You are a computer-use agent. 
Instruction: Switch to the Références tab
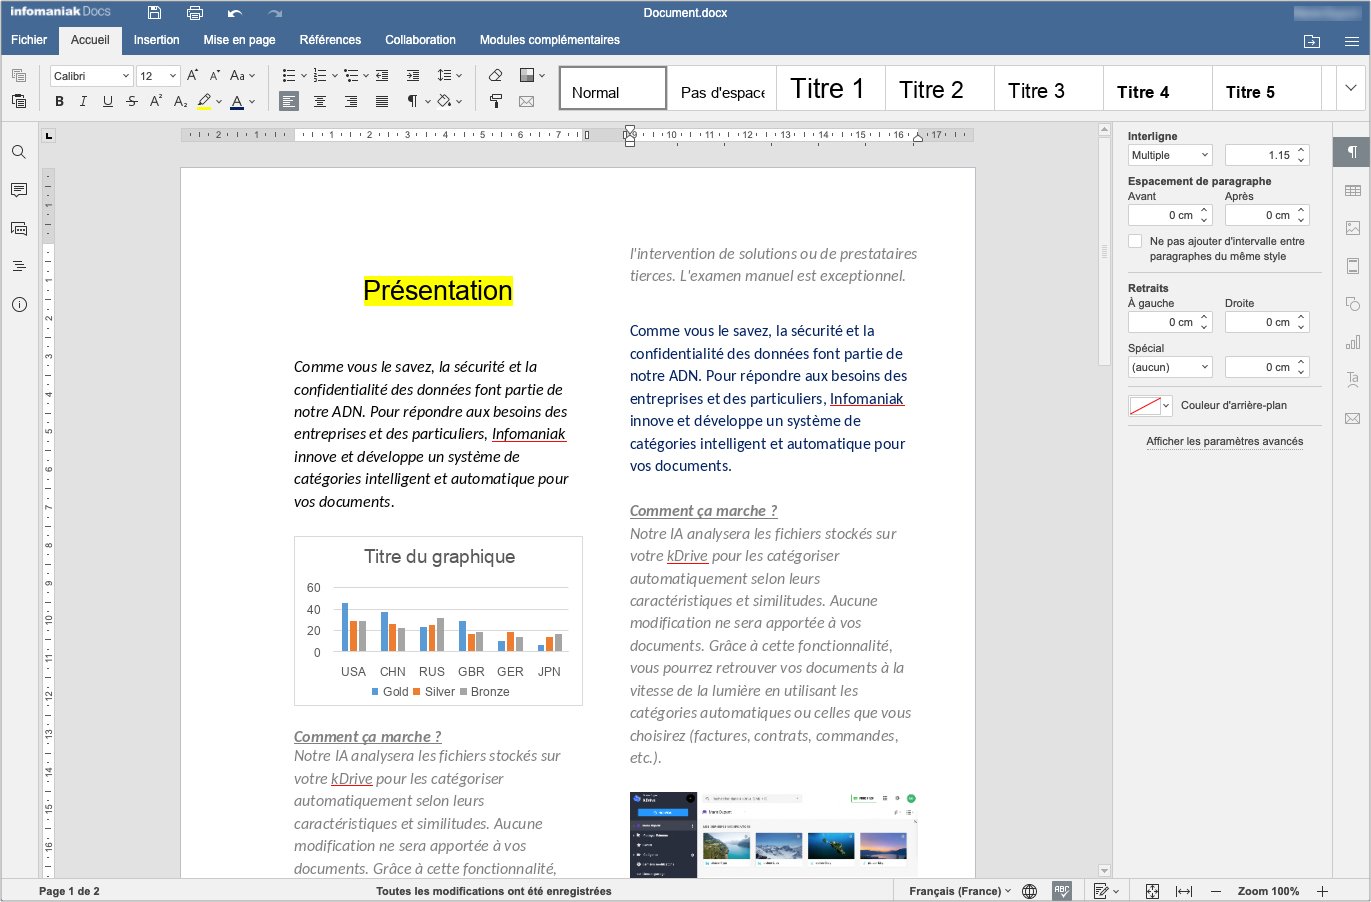click(330, 40)
